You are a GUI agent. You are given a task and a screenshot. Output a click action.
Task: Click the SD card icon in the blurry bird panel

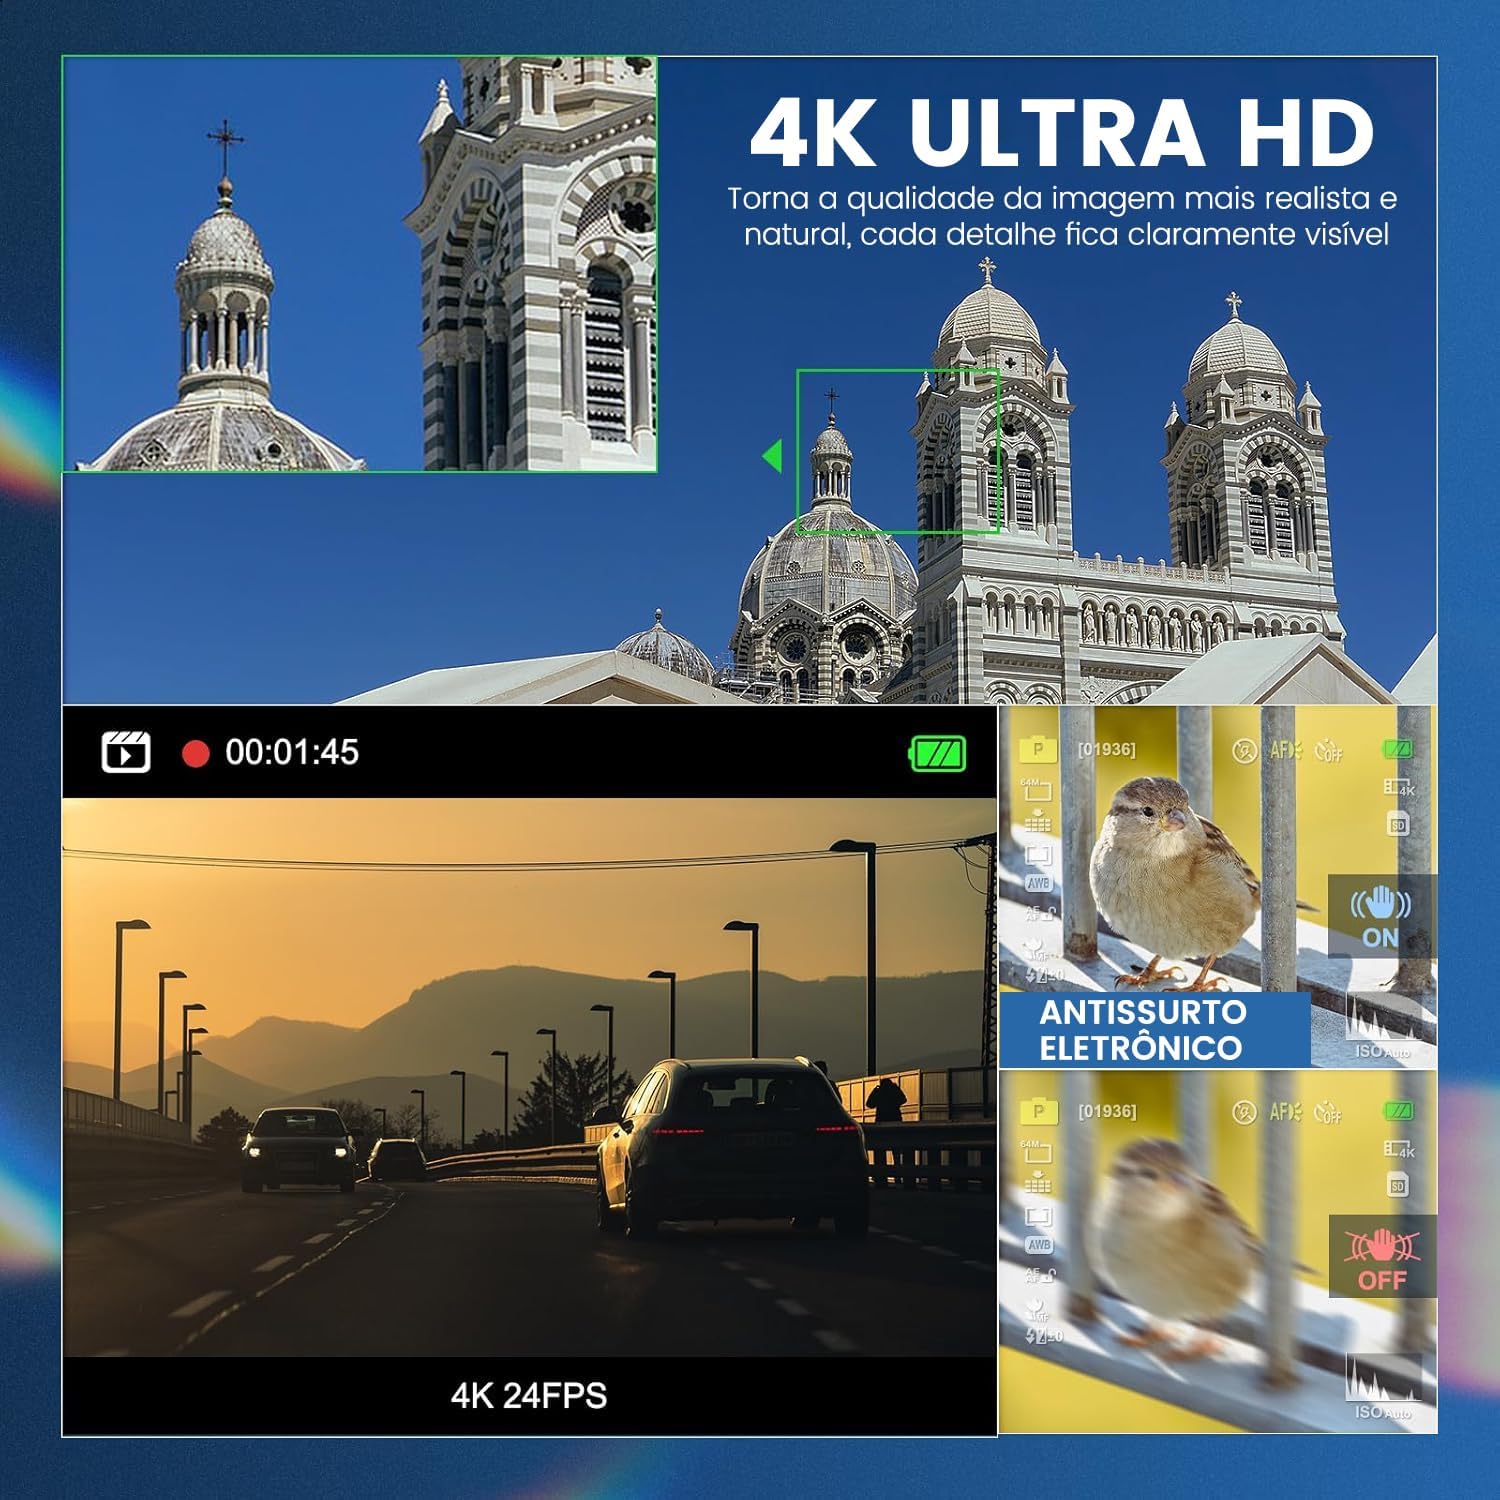pyautogui.click(x=1398, y=1186)
